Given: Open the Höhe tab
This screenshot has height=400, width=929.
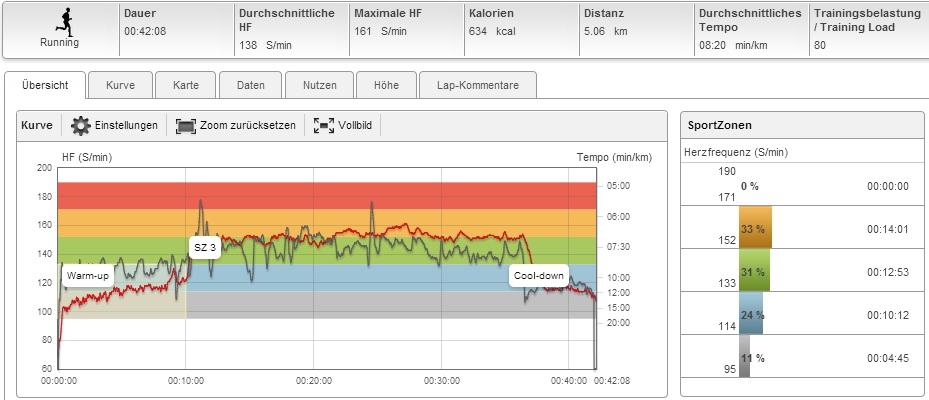Looking at the screenshot, I should tap(386, 86).
